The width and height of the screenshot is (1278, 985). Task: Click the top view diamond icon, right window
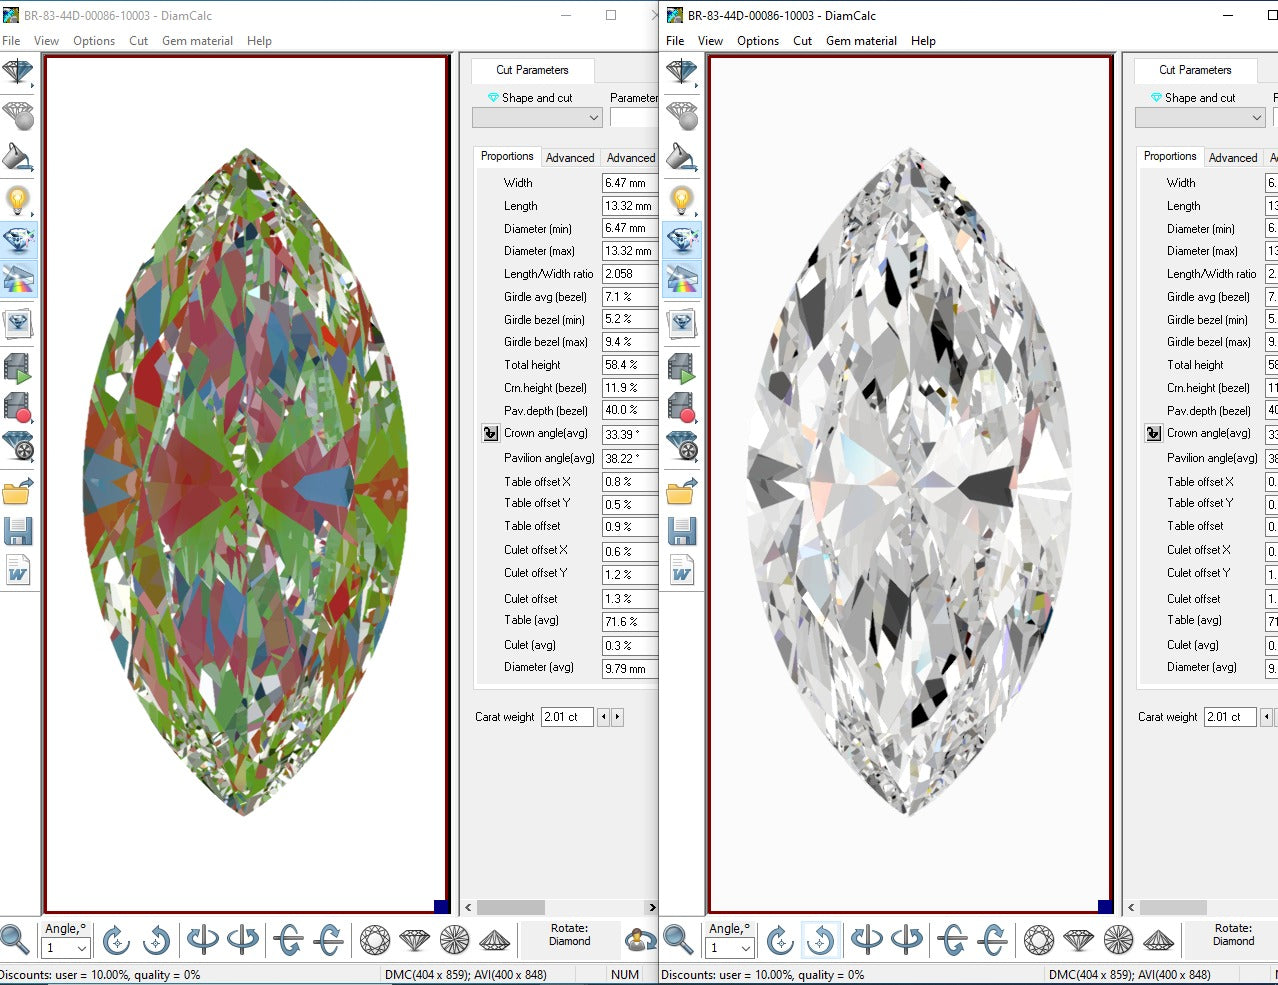[x=1039, y=940]
